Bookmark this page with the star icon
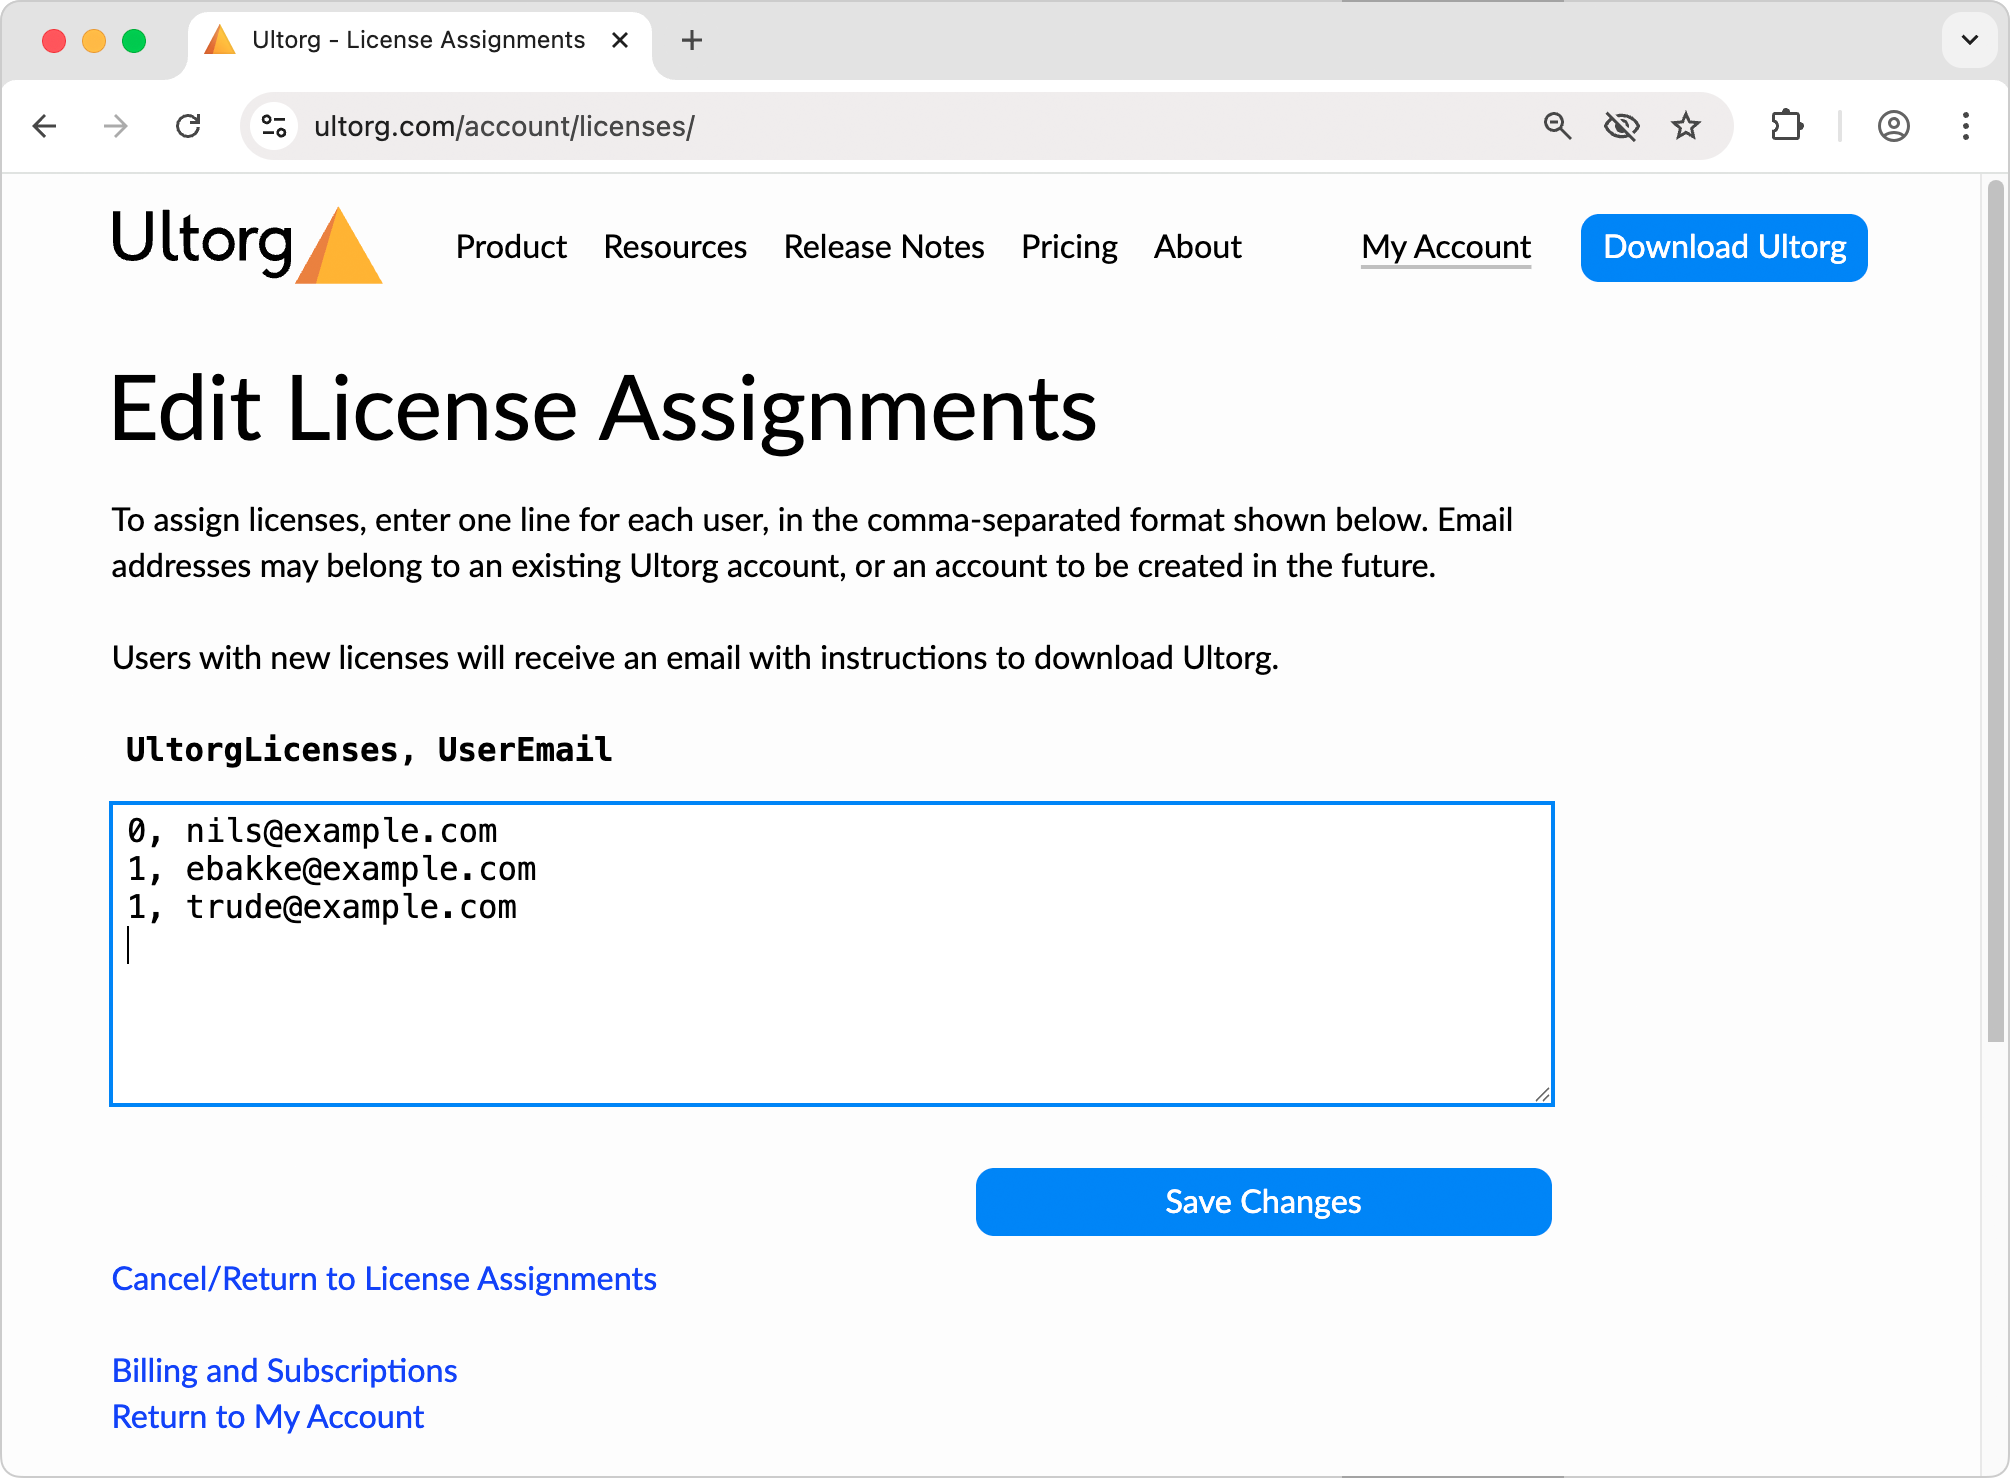This screenshot has width=2010, height=1478. [1687, 126]
